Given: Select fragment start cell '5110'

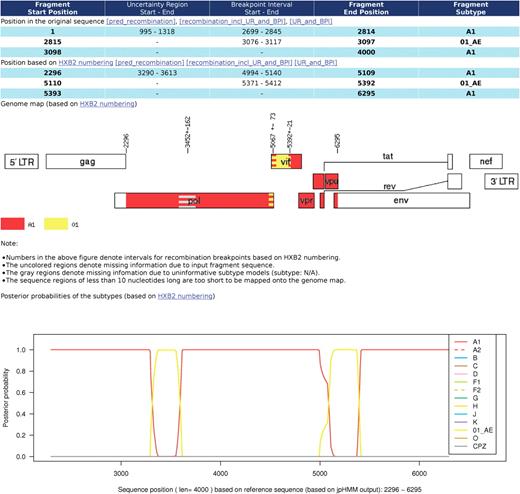Looking at the screenshot, I should pos(53,83).
